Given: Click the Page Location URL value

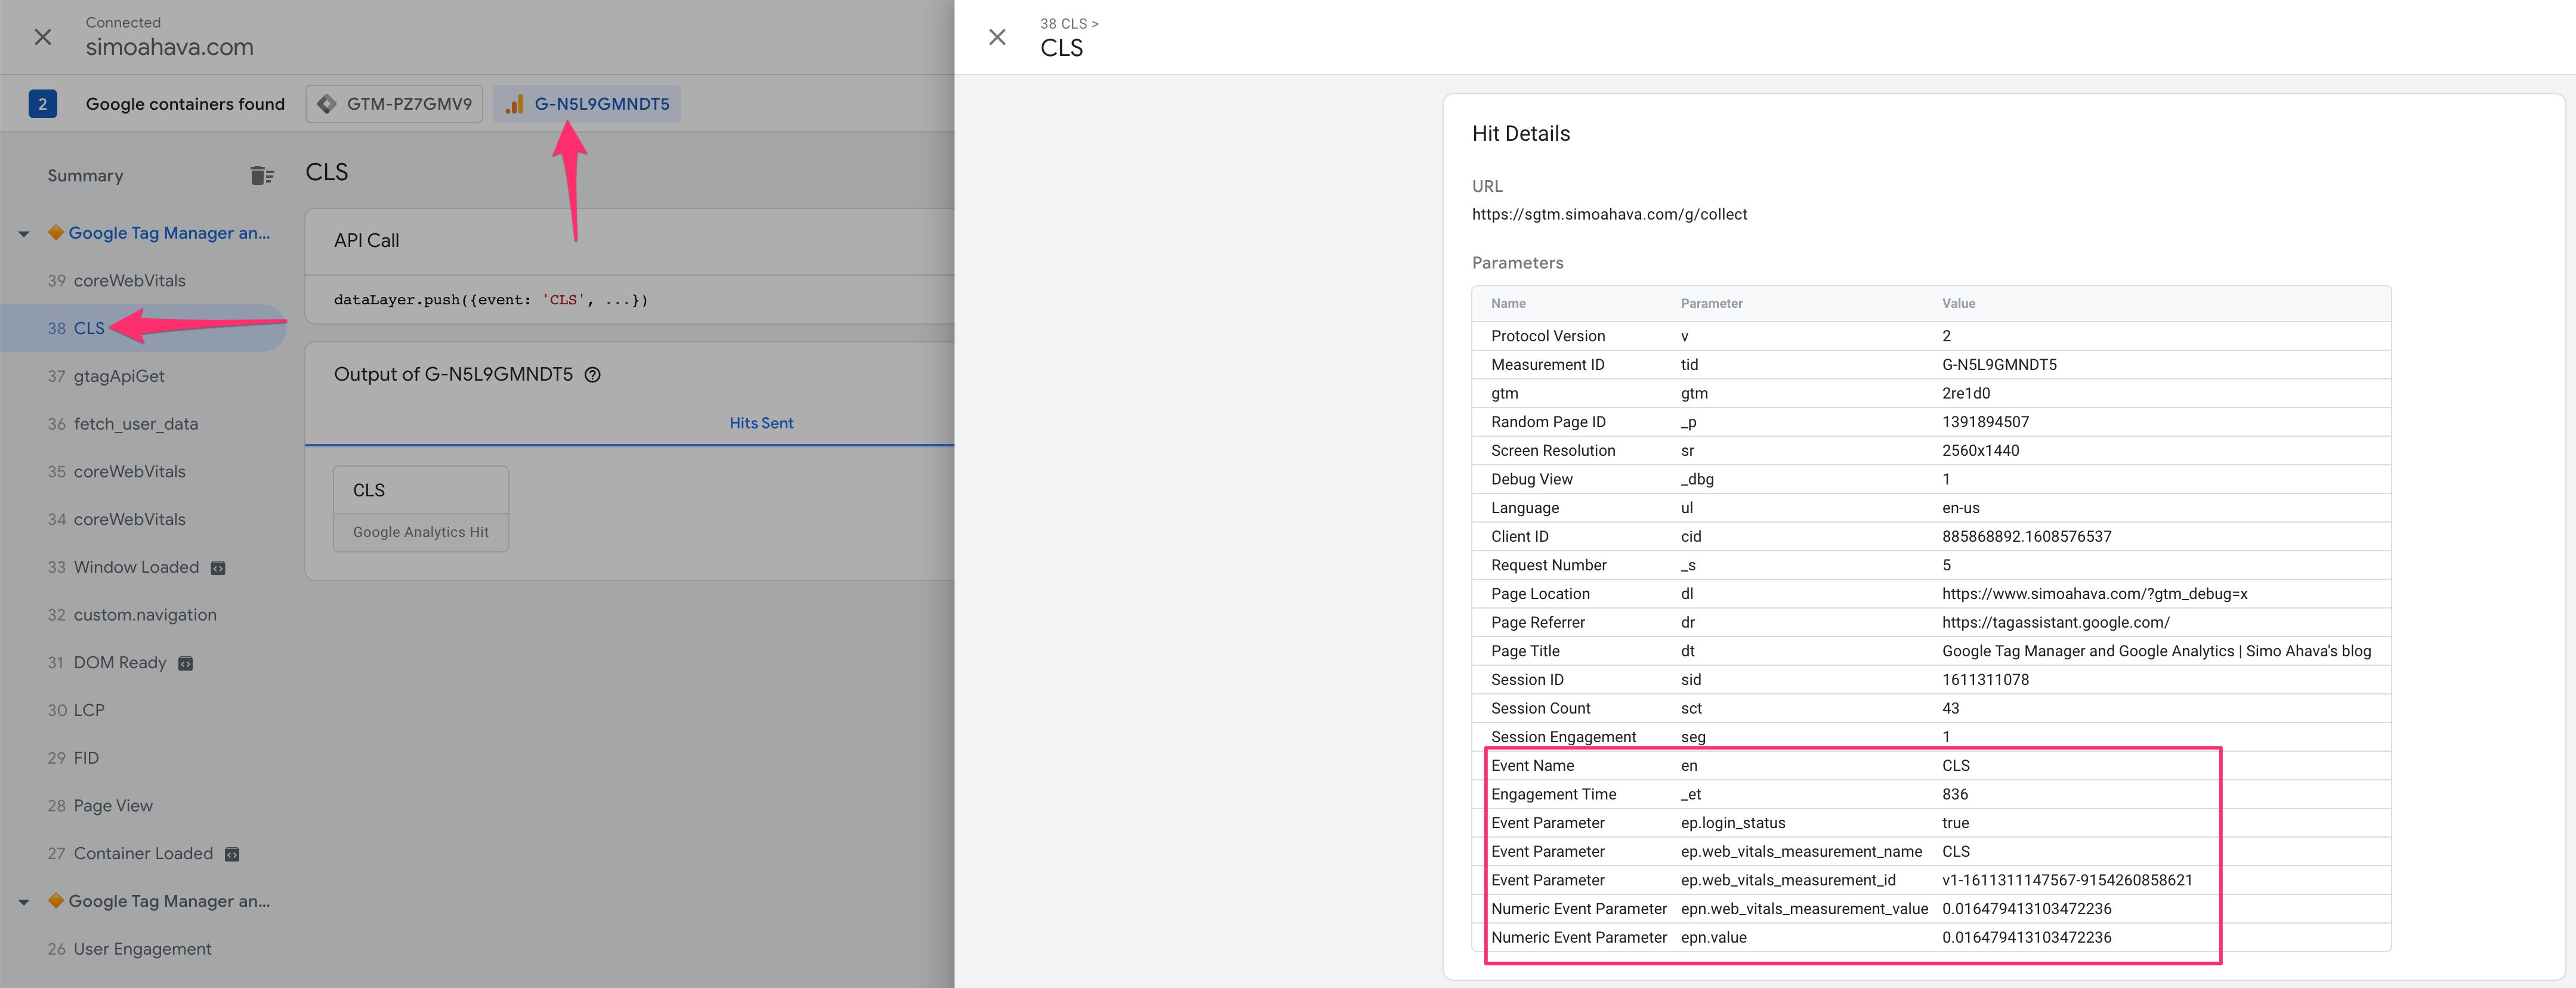Looking at the screenshot, I should click(x=2094, y=594).
